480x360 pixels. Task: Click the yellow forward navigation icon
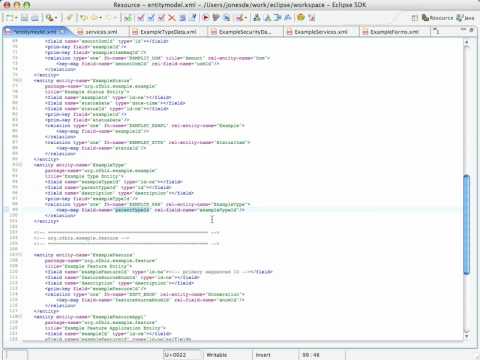(x=94, y=18)
